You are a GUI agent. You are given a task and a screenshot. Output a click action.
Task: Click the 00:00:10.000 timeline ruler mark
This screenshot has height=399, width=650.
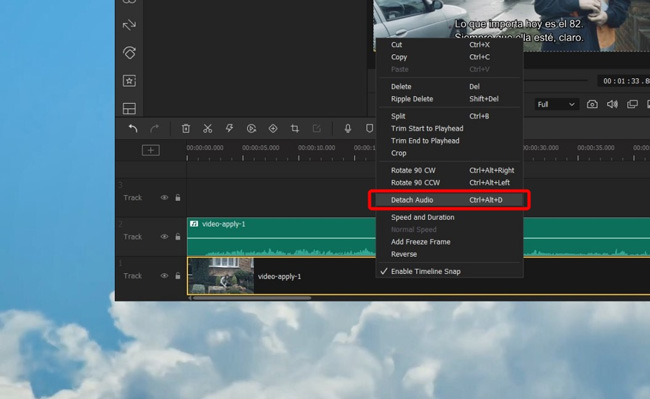pos(316,148)
